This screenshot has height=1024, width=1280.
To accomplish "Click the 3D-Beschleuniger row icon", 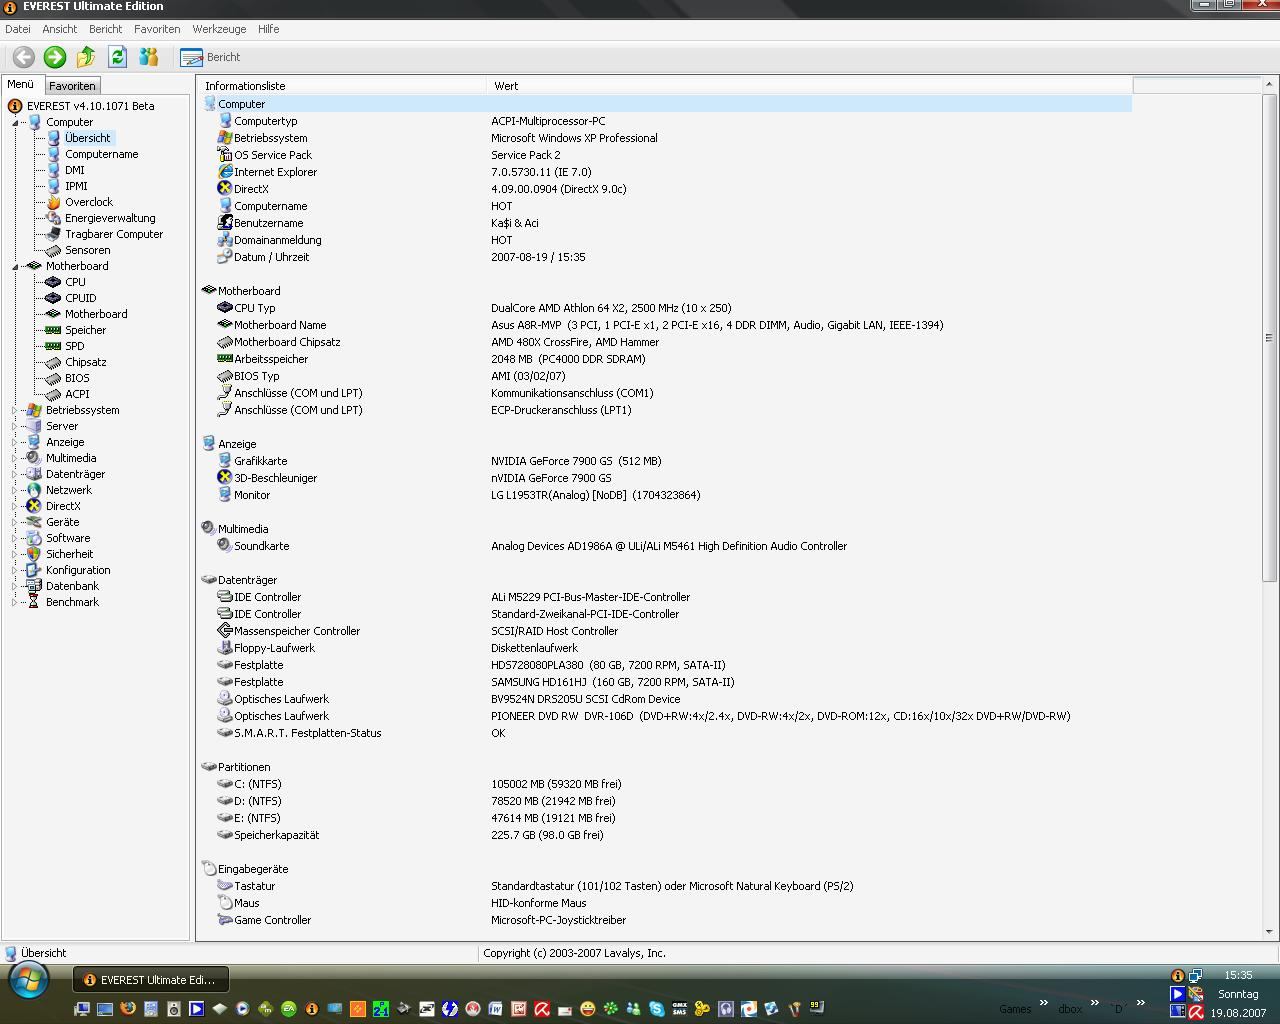I will point(225,477).
